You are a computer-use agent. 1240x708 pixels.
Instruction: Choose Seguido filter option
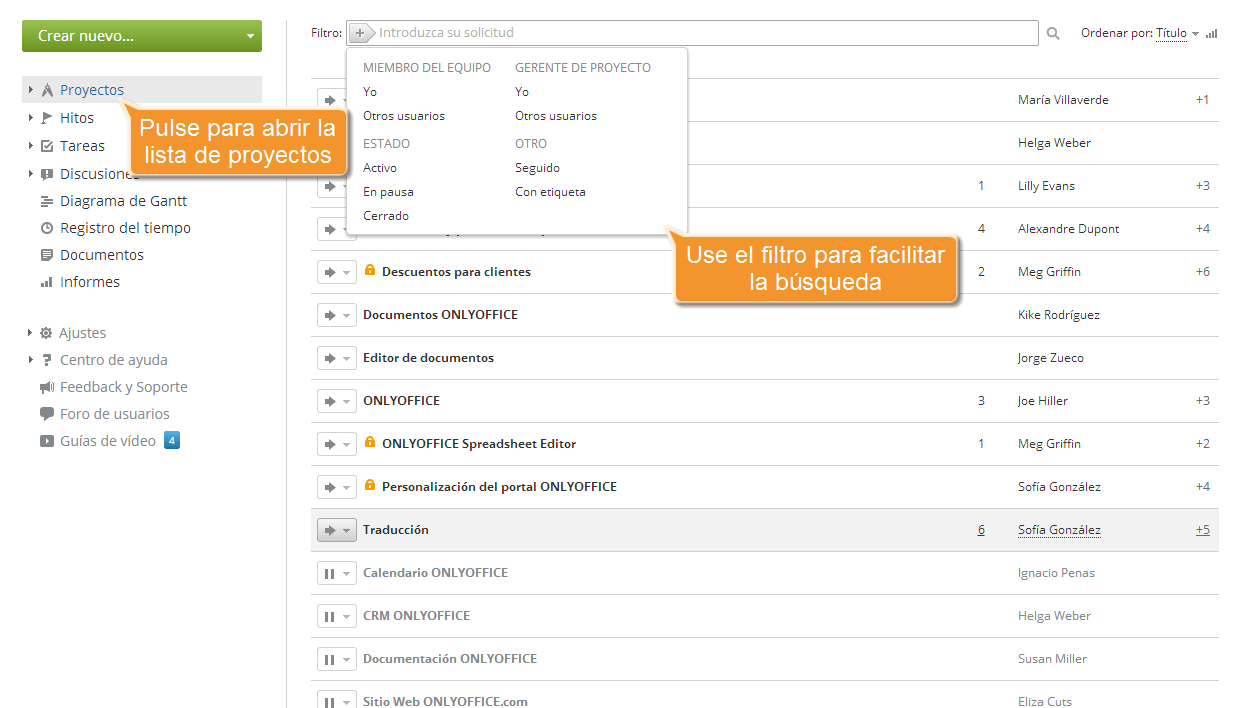point(537,168)
